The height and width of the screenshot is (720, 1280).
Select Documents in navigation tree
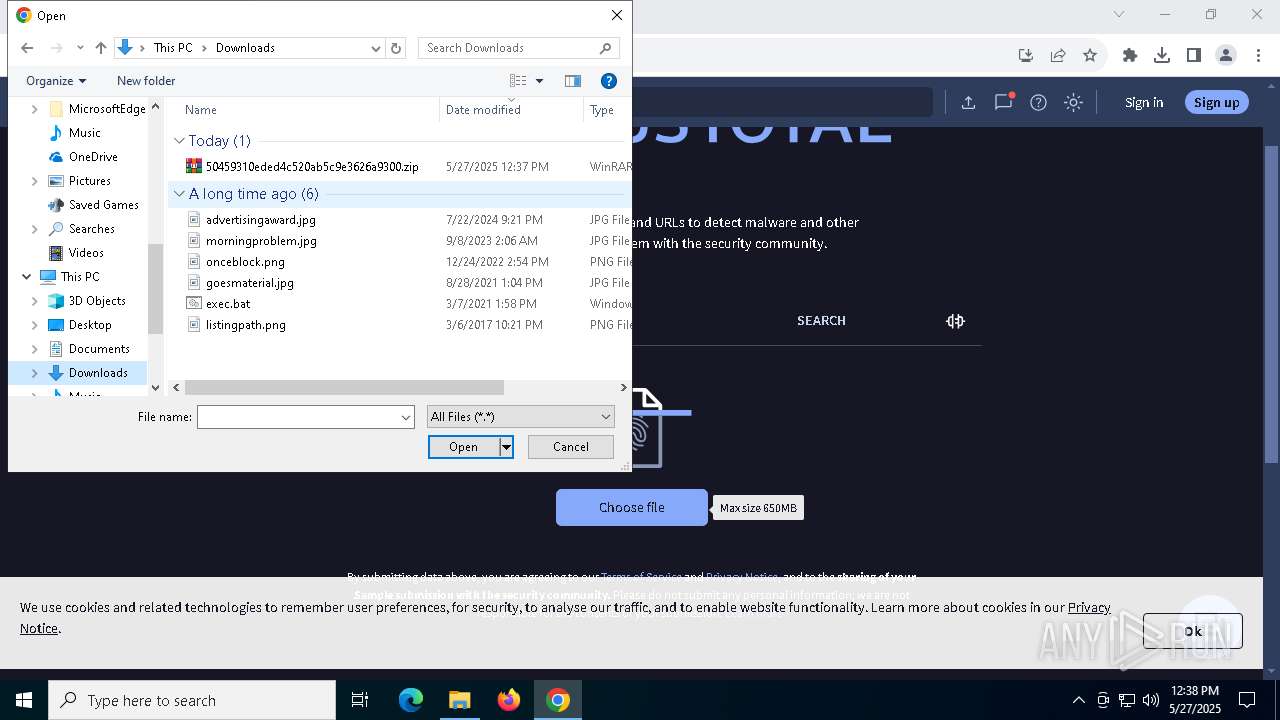pos(99,349)
